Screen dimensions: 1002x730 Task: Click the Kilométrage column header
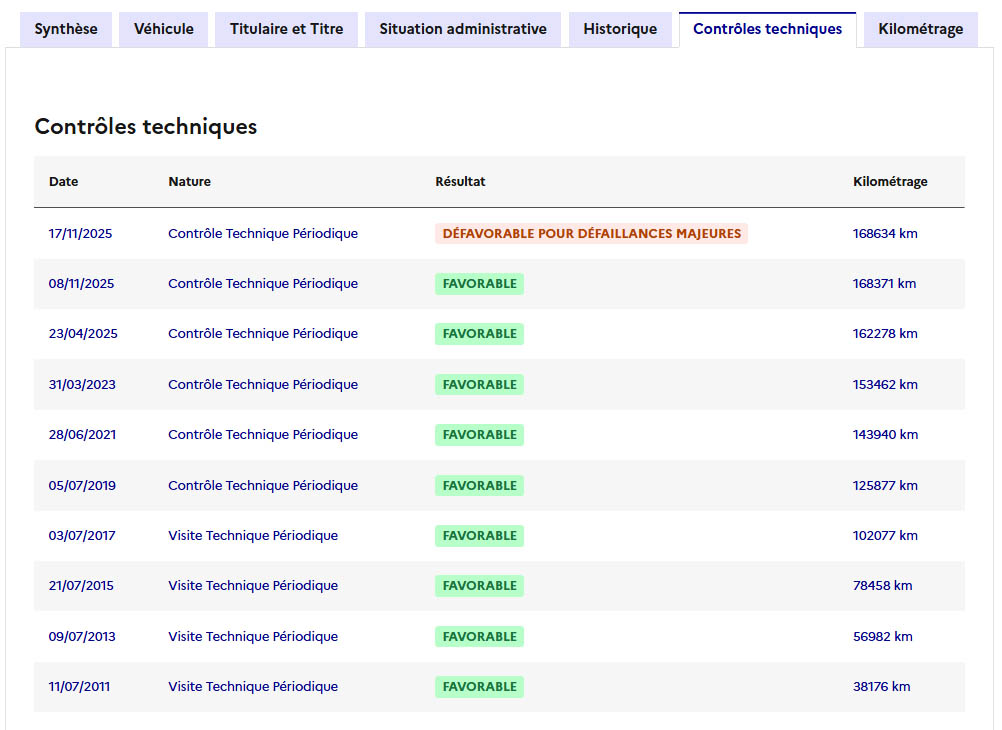(890, 182)
